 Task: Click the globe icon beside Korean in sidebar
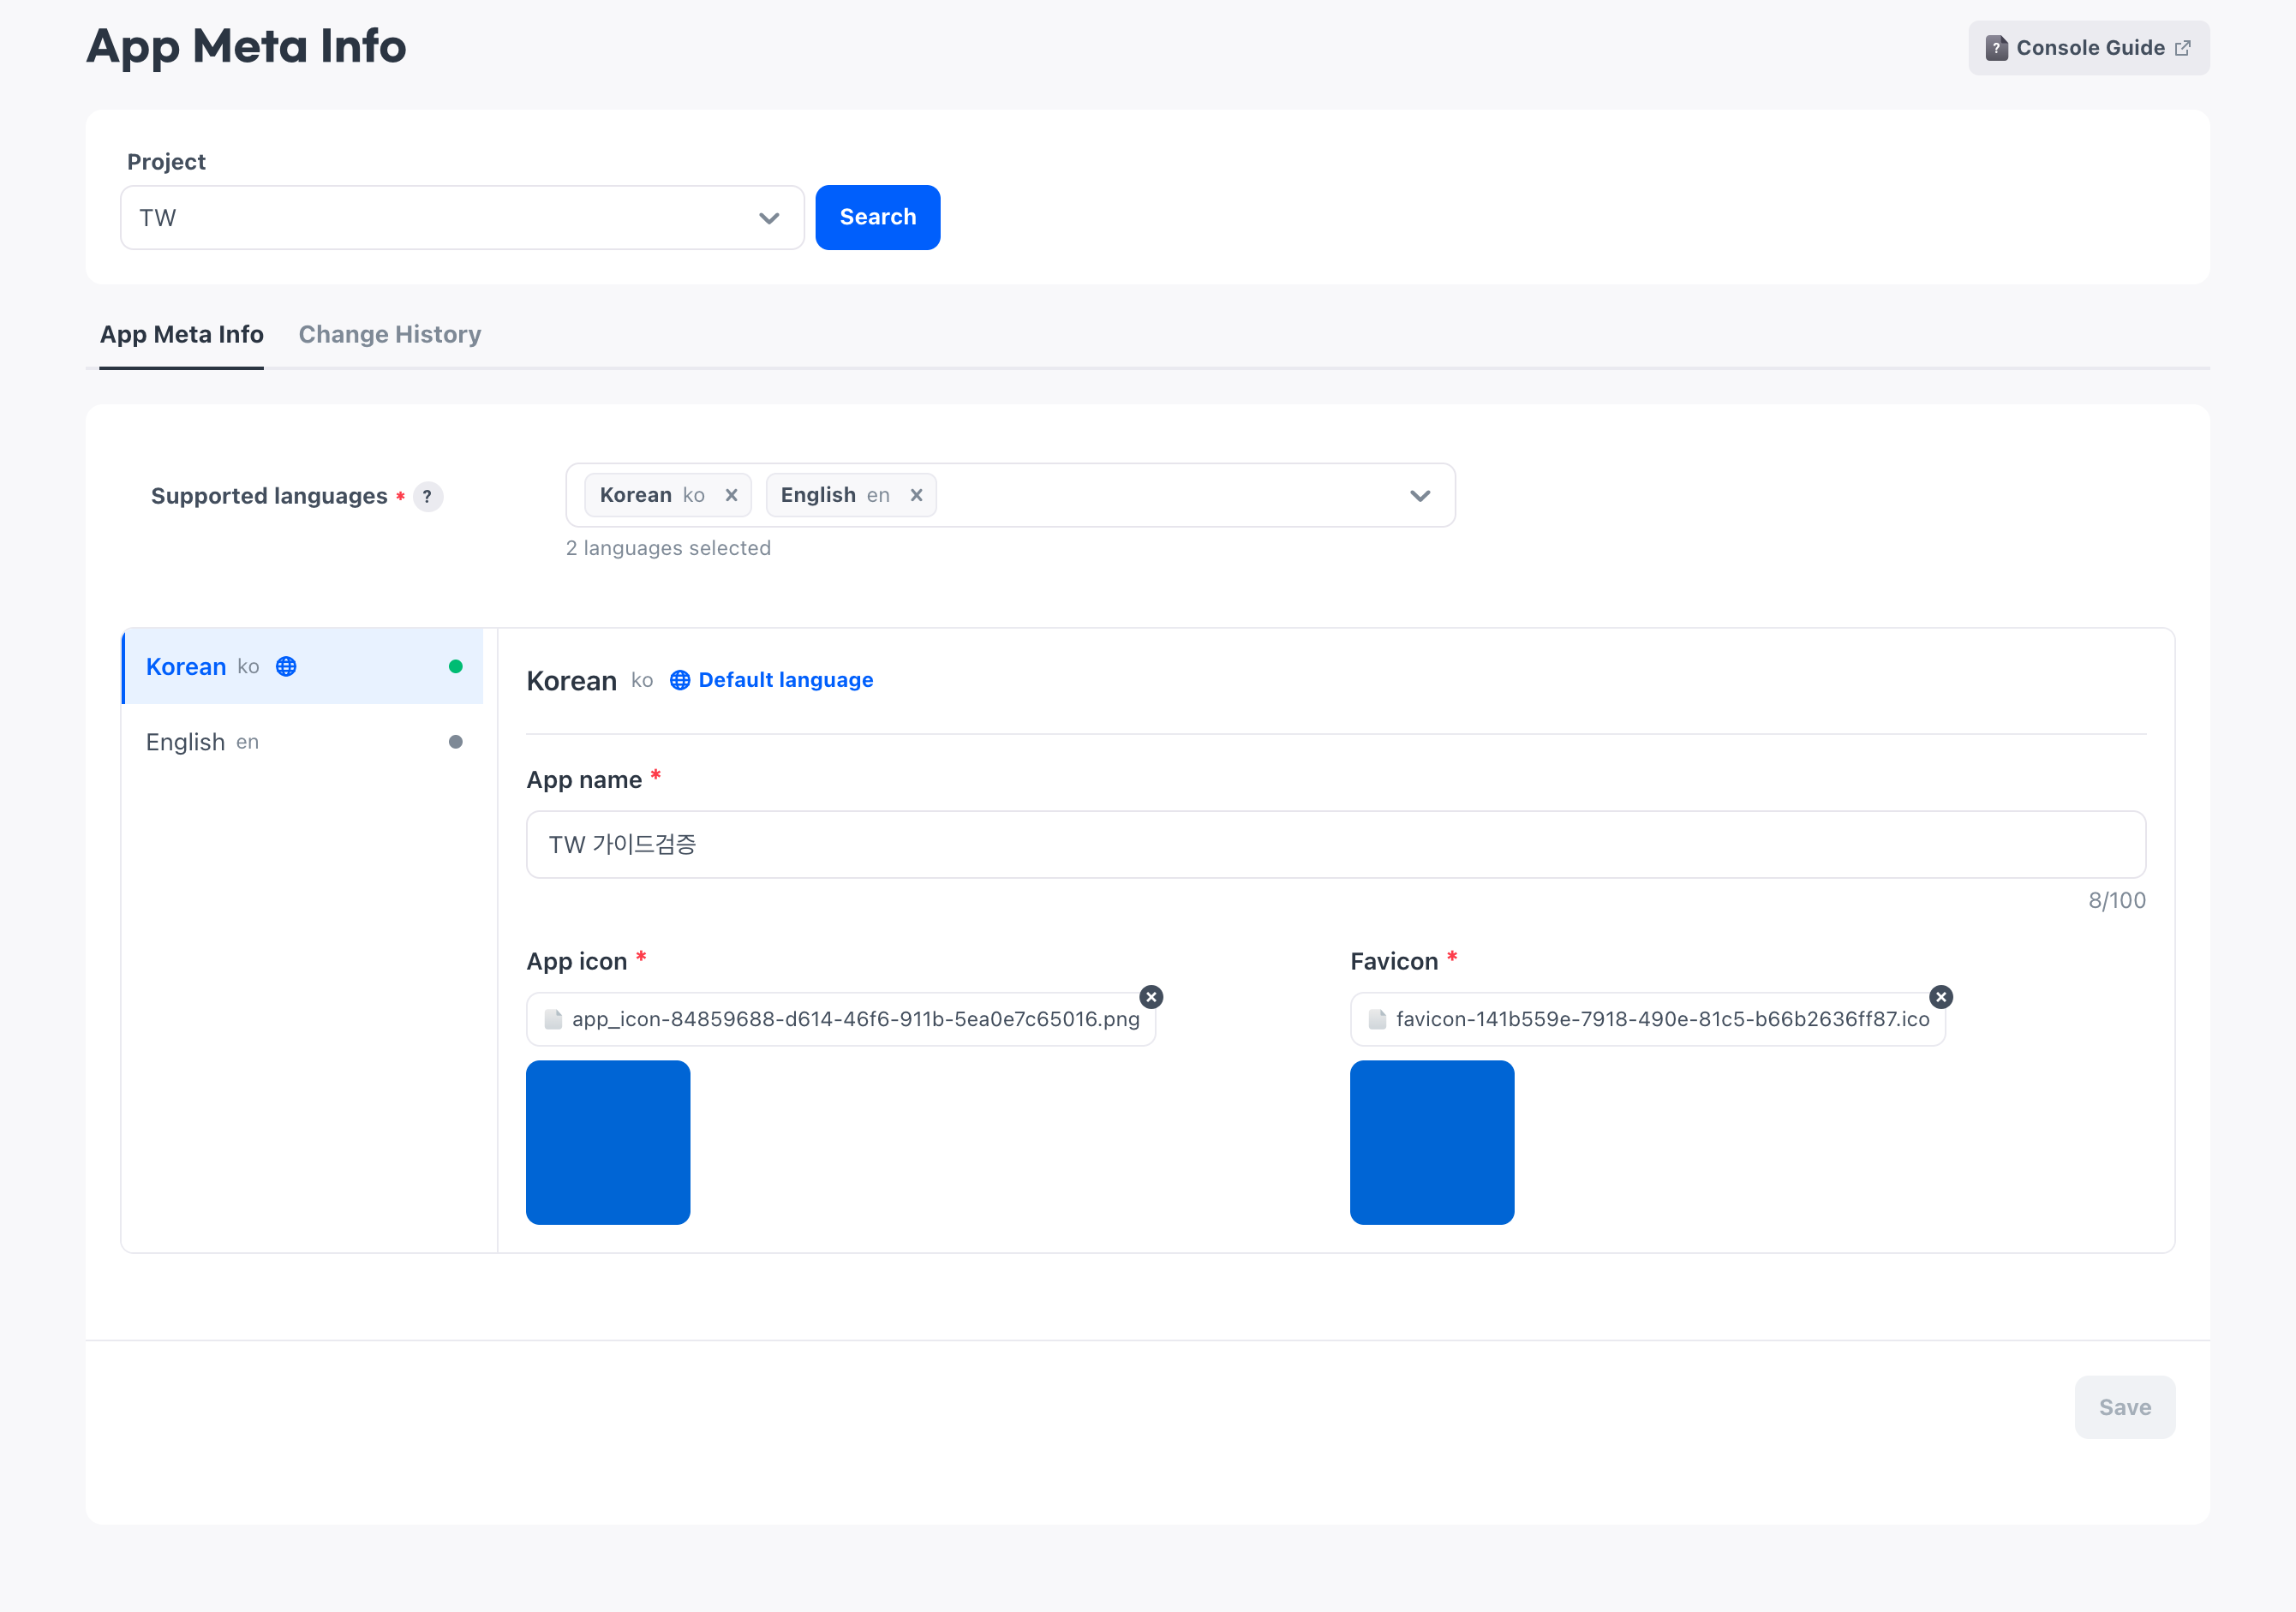tap(286, 666)
